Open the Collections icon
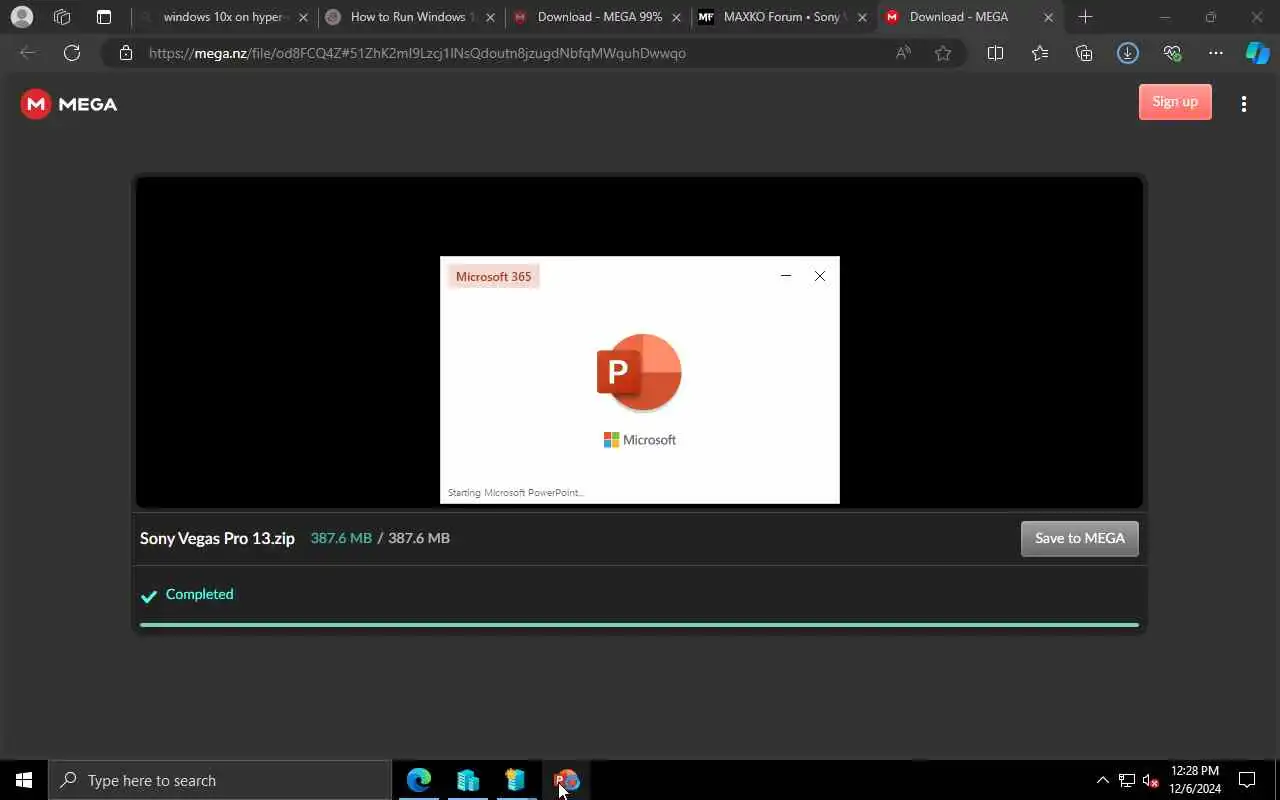Image resolution: width=1280 pixels, height=800 pixels. click(x=1084, y=53)
